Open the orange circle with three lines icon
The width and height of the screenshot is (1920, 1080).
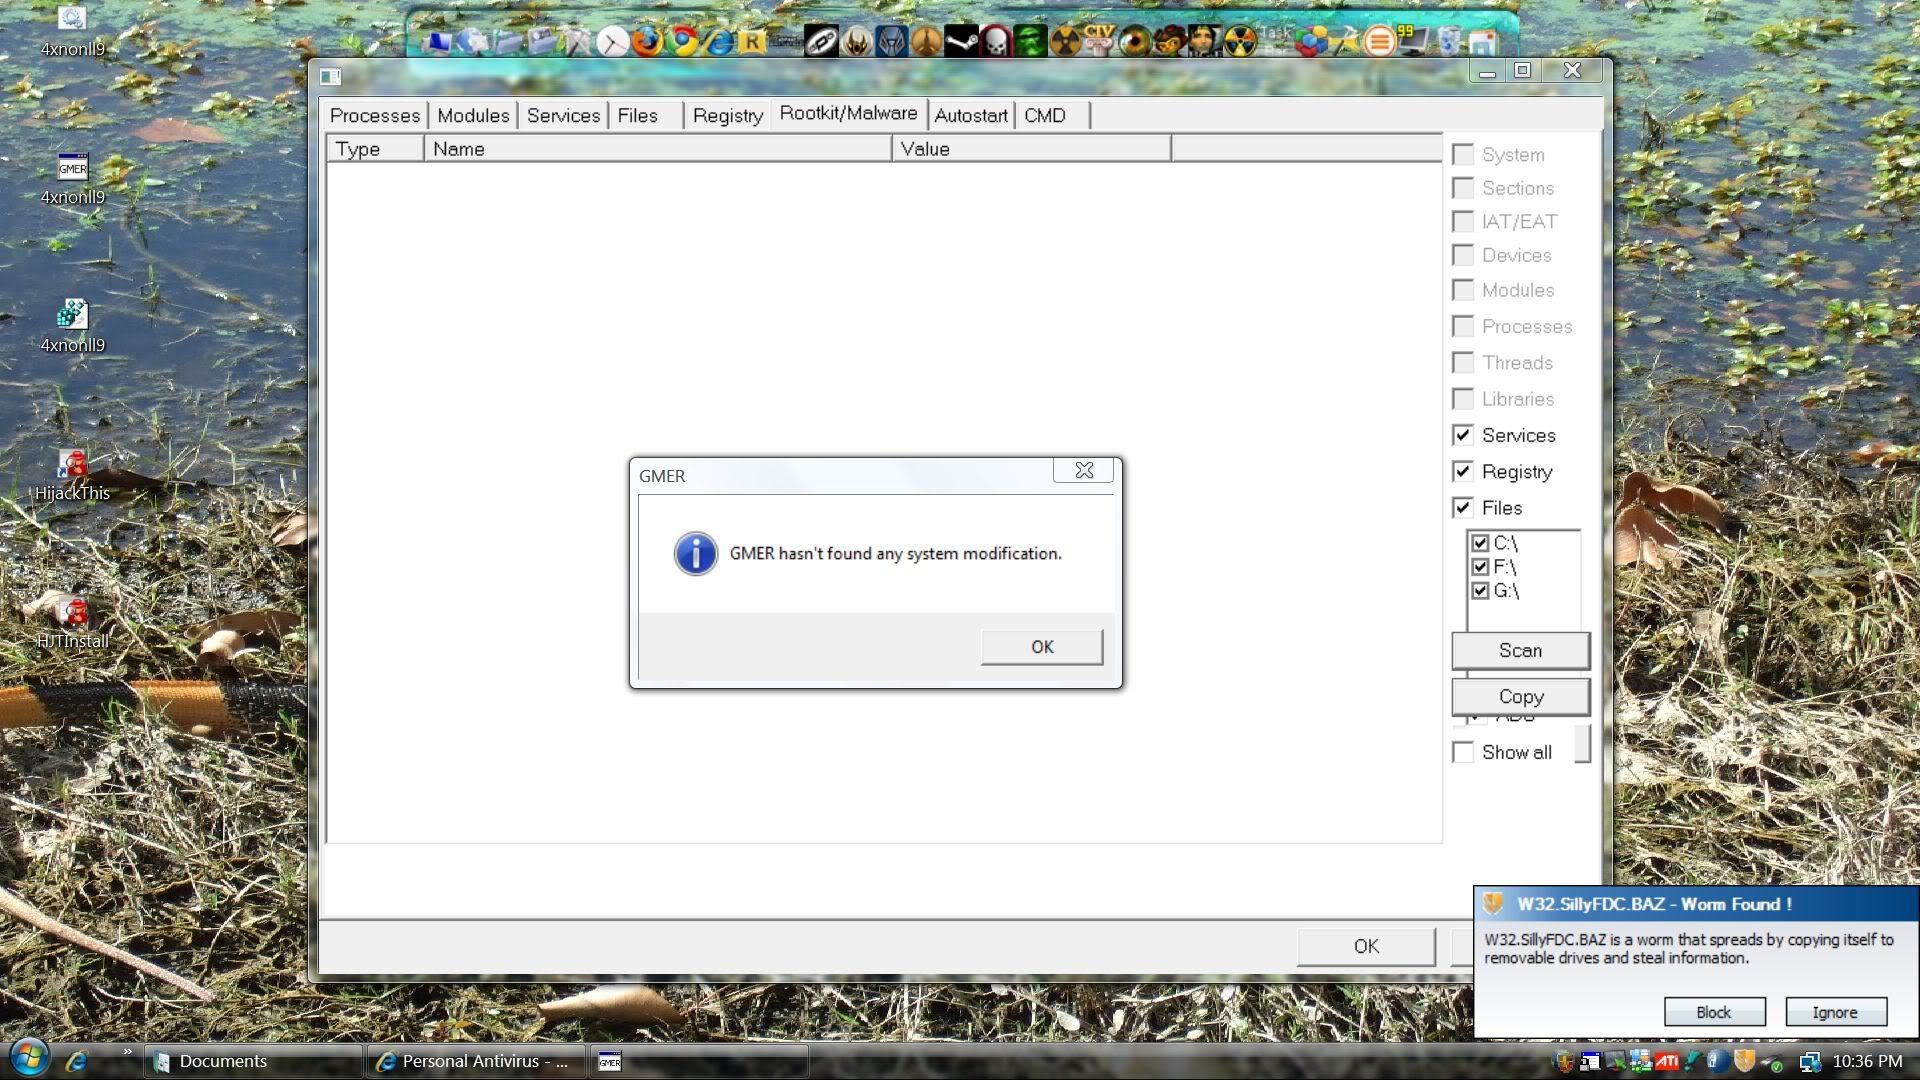(x=1379, y=42)
